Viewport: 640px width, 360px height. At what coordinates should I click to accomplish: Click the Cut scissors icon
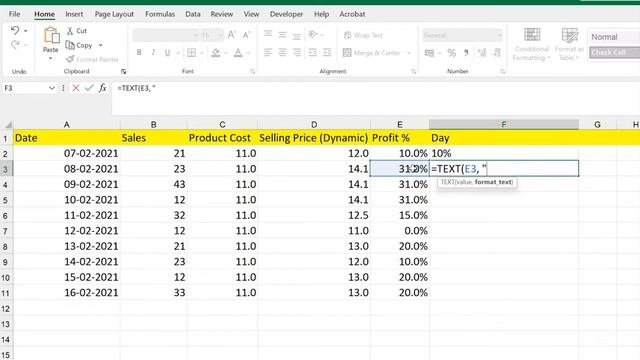pyautogui.click(x=70, y=31)
